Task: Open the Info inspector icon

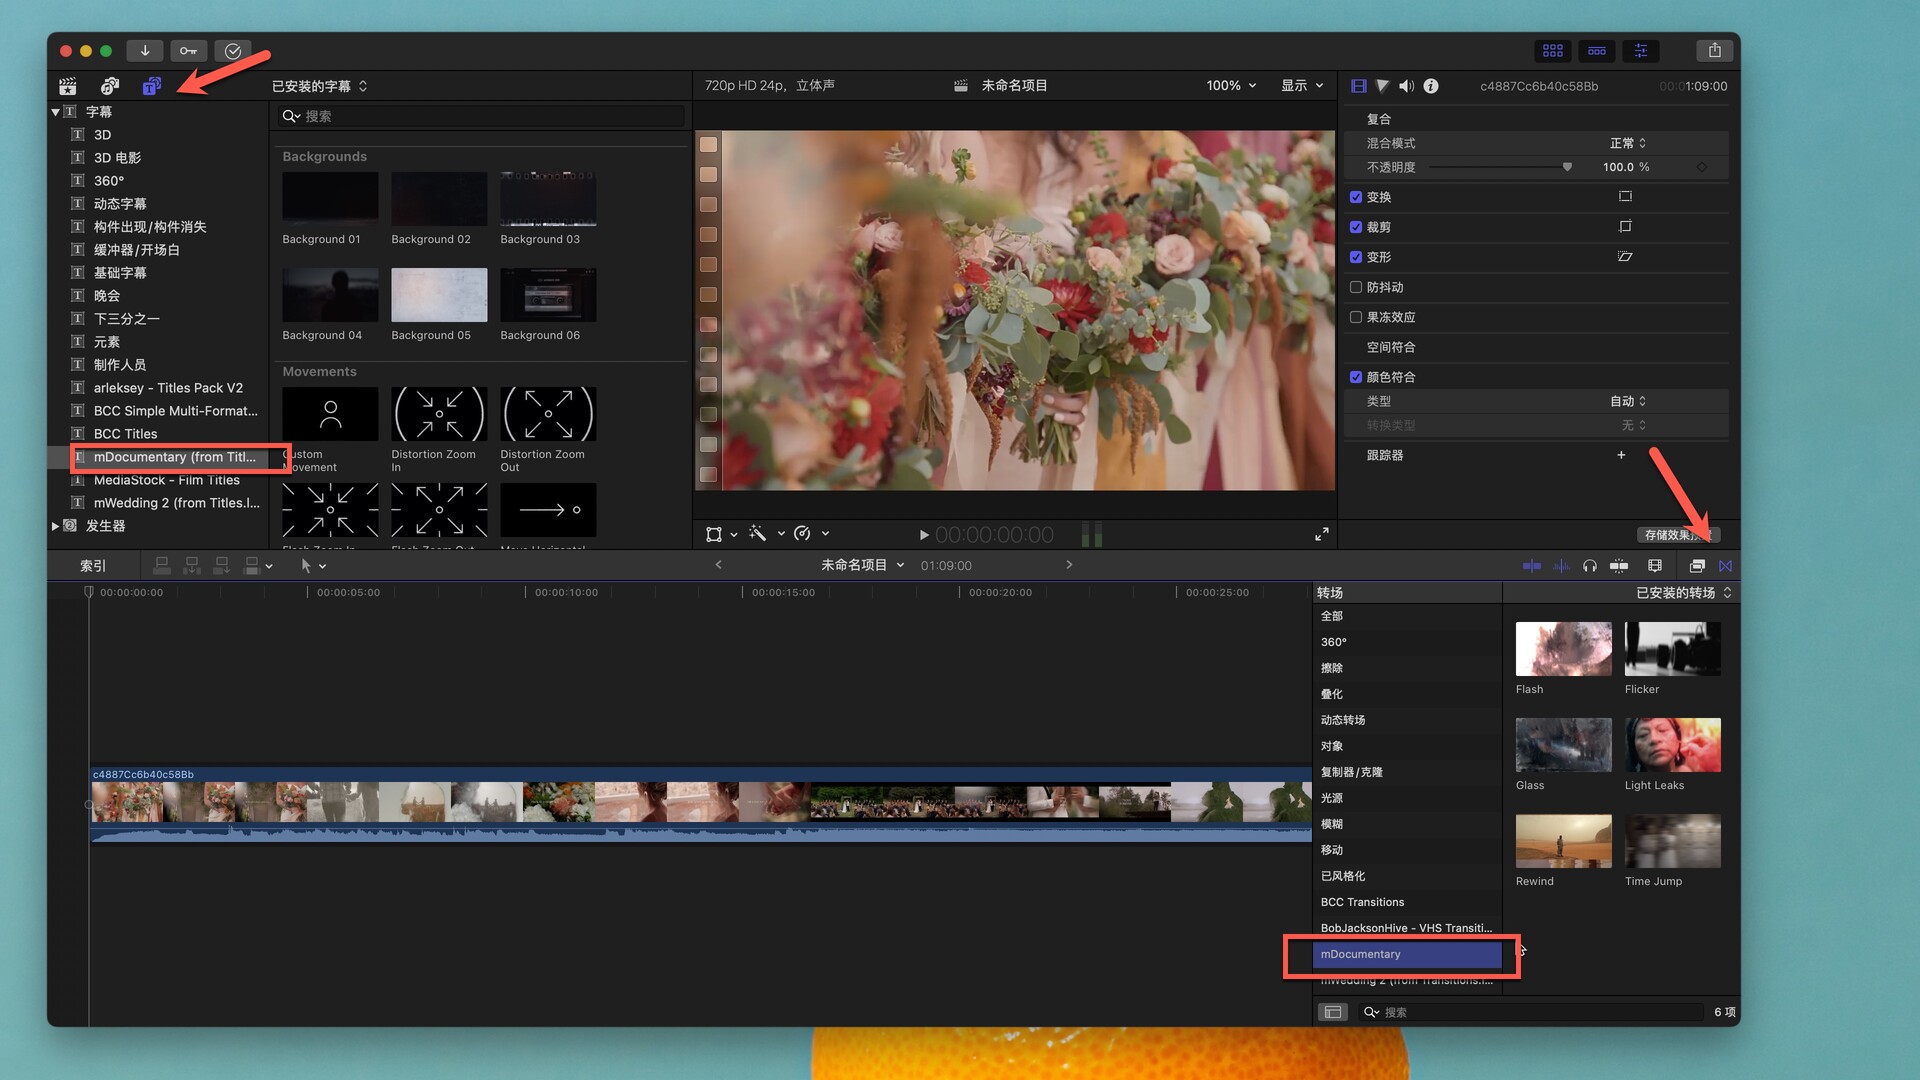Action: [1431, 86]
